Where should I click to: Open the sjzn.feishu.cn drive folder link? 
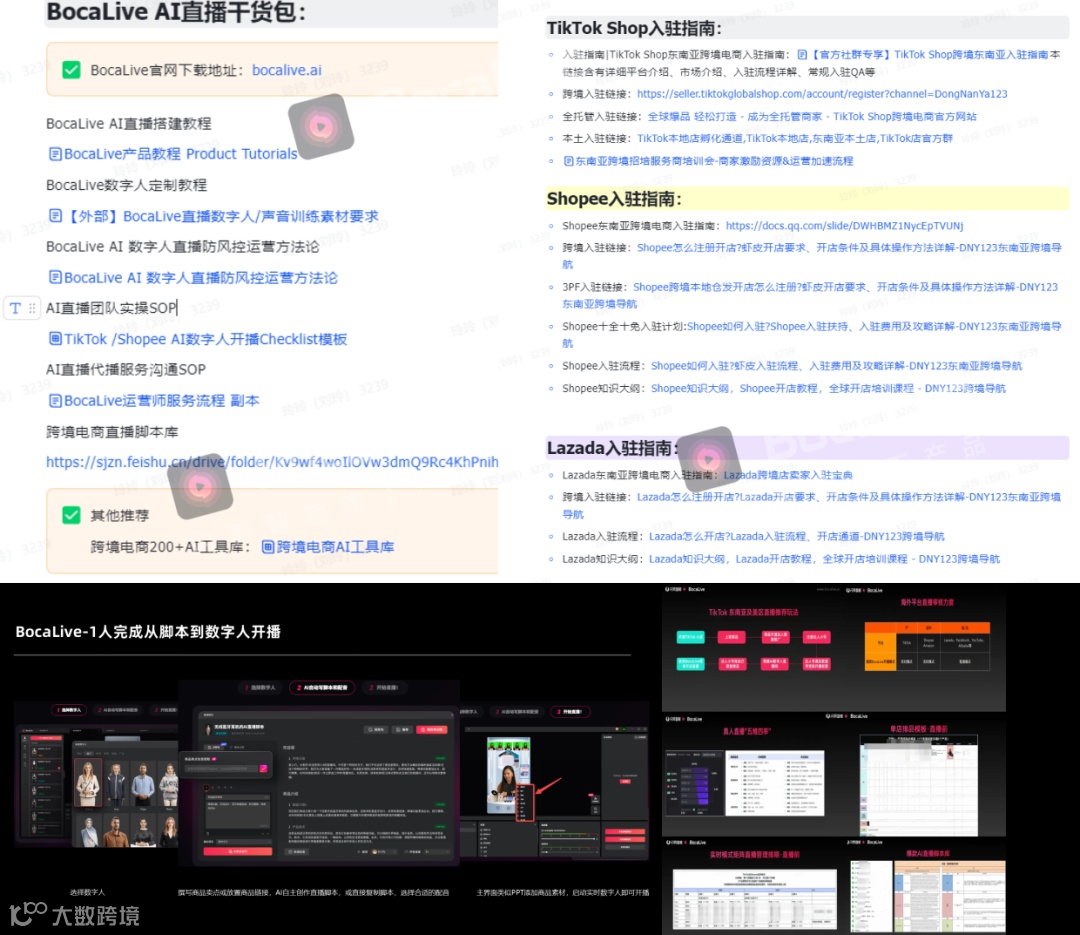(272, 462)
